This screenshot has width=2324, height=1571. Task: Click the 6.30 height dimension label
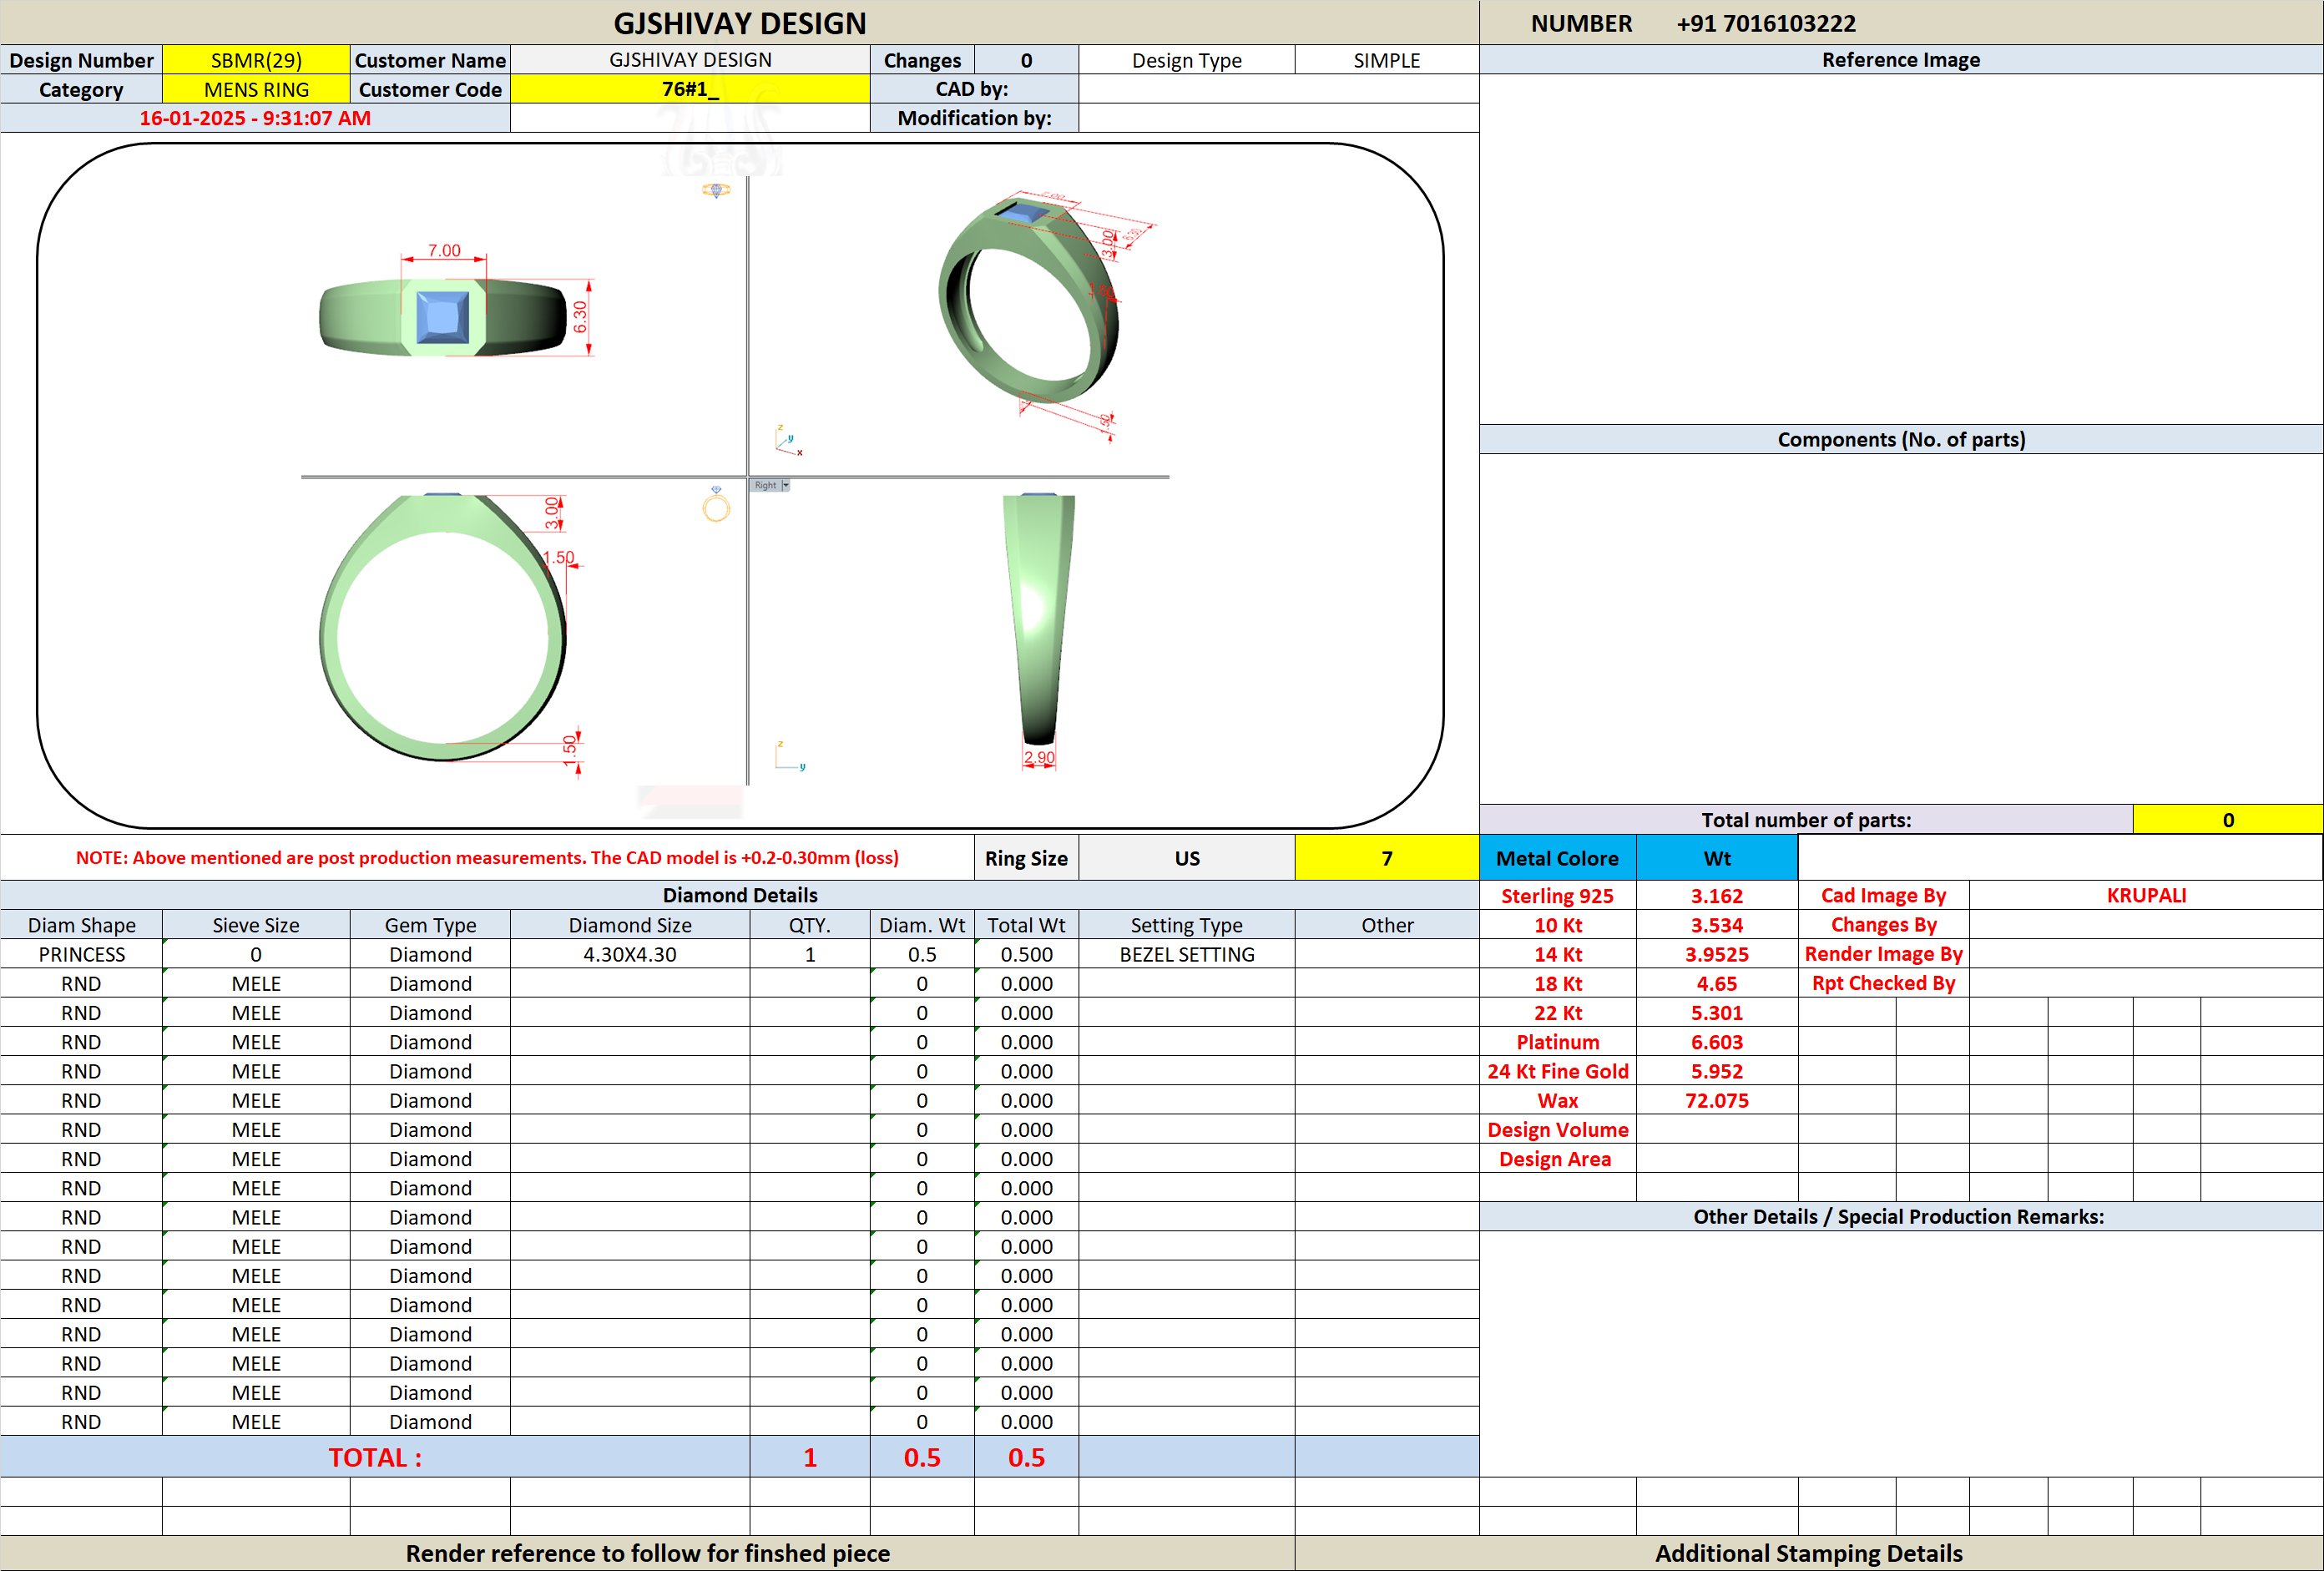pos(580,318)
